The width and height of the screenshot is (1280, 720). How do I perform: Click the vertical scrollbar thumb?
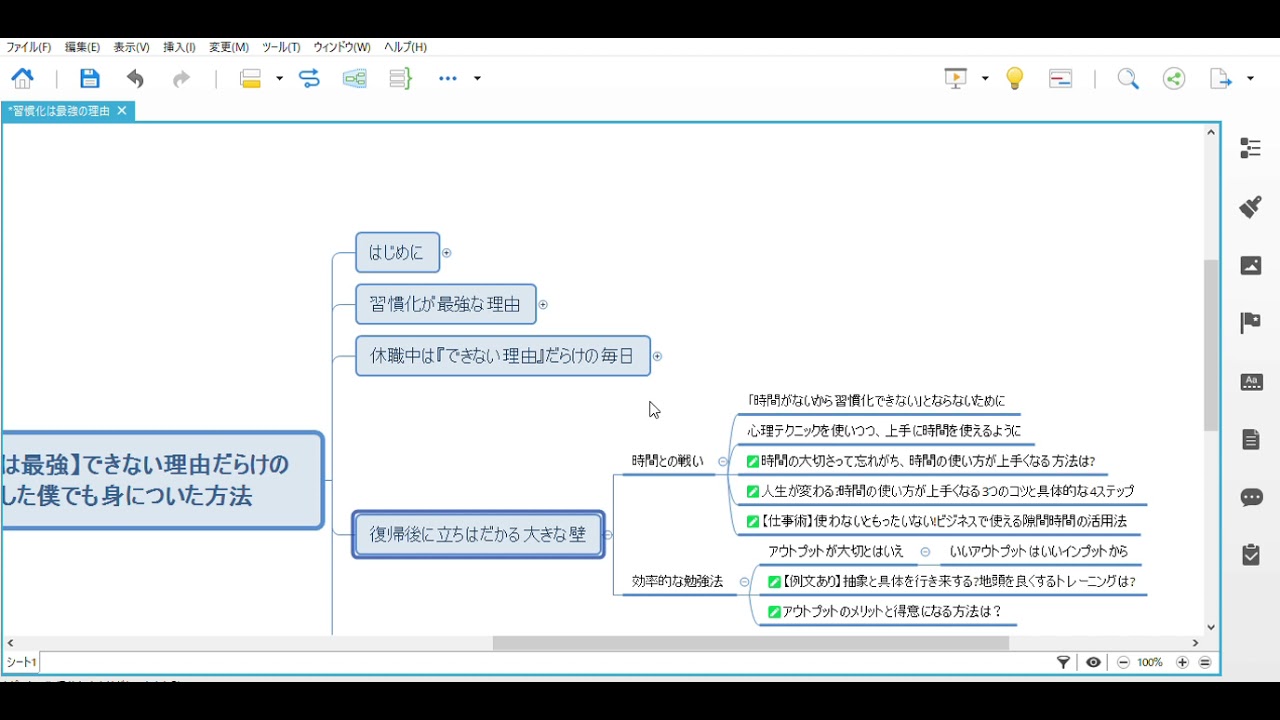tap(1211, 345)
